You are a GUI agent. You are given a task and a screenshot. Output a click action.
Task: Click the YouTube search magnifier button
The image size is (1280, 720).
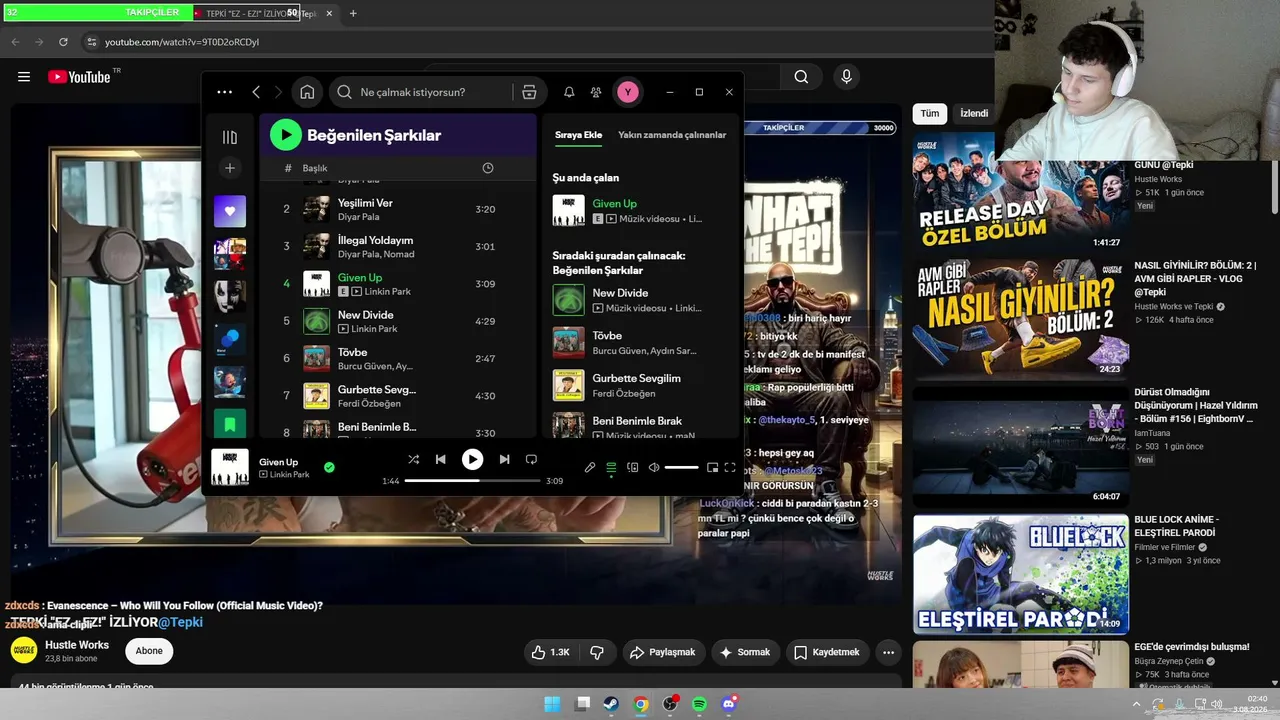801,77
